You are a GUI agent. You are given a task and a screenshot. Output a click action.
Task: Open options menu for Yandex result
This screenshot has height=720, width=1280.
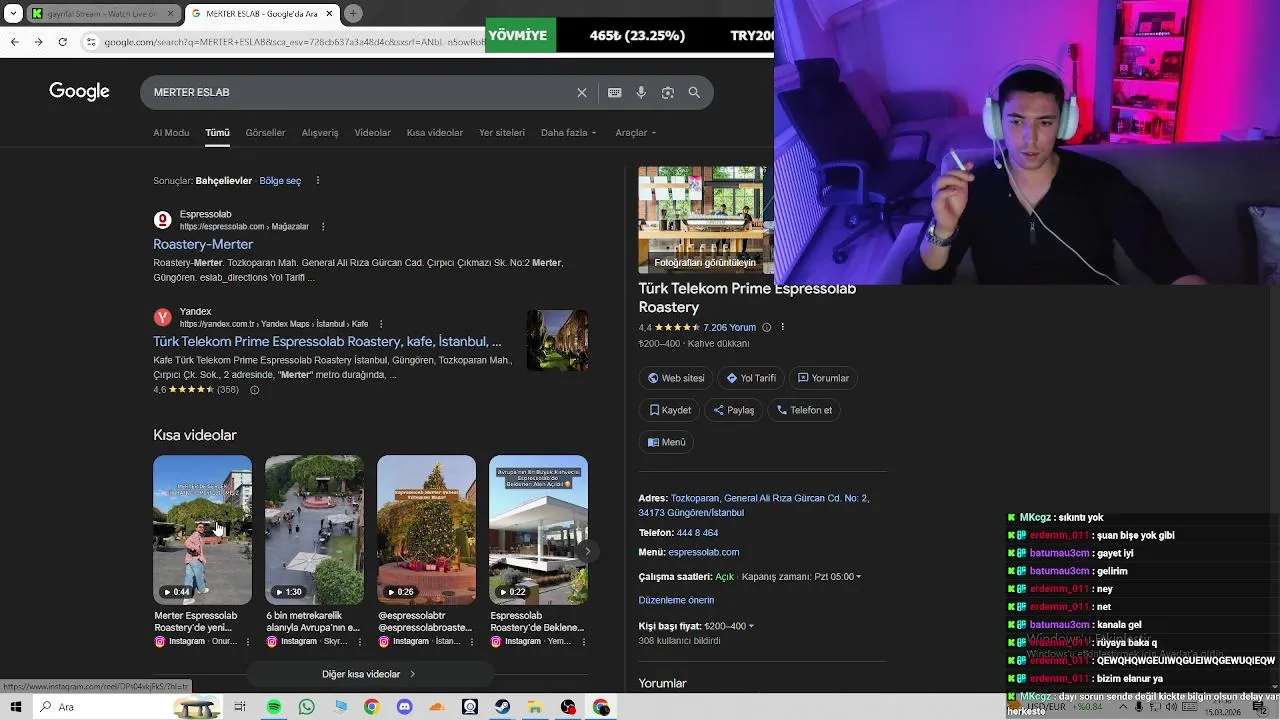pos(380,324)
